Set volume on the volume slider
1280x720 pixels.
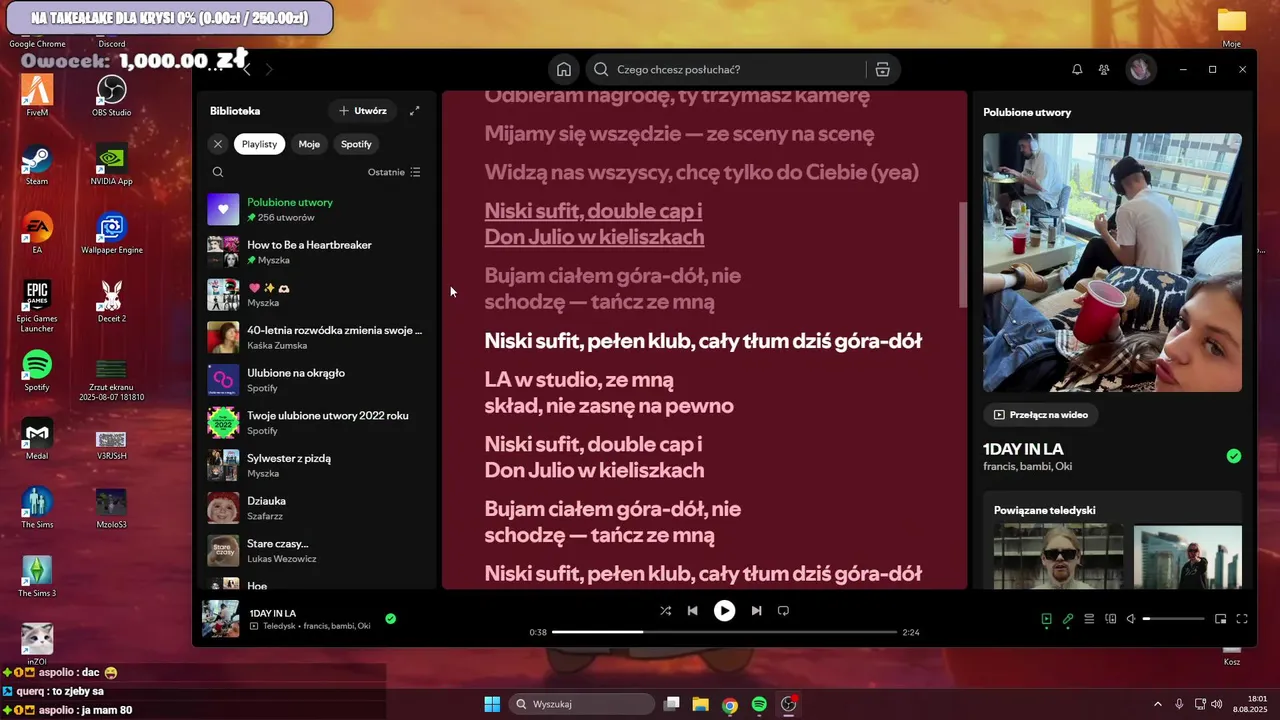(x=1174, y=619)
